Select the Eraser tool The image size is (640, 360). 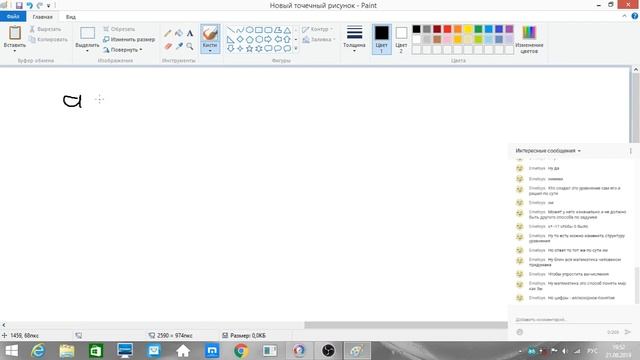coord(168,46)
